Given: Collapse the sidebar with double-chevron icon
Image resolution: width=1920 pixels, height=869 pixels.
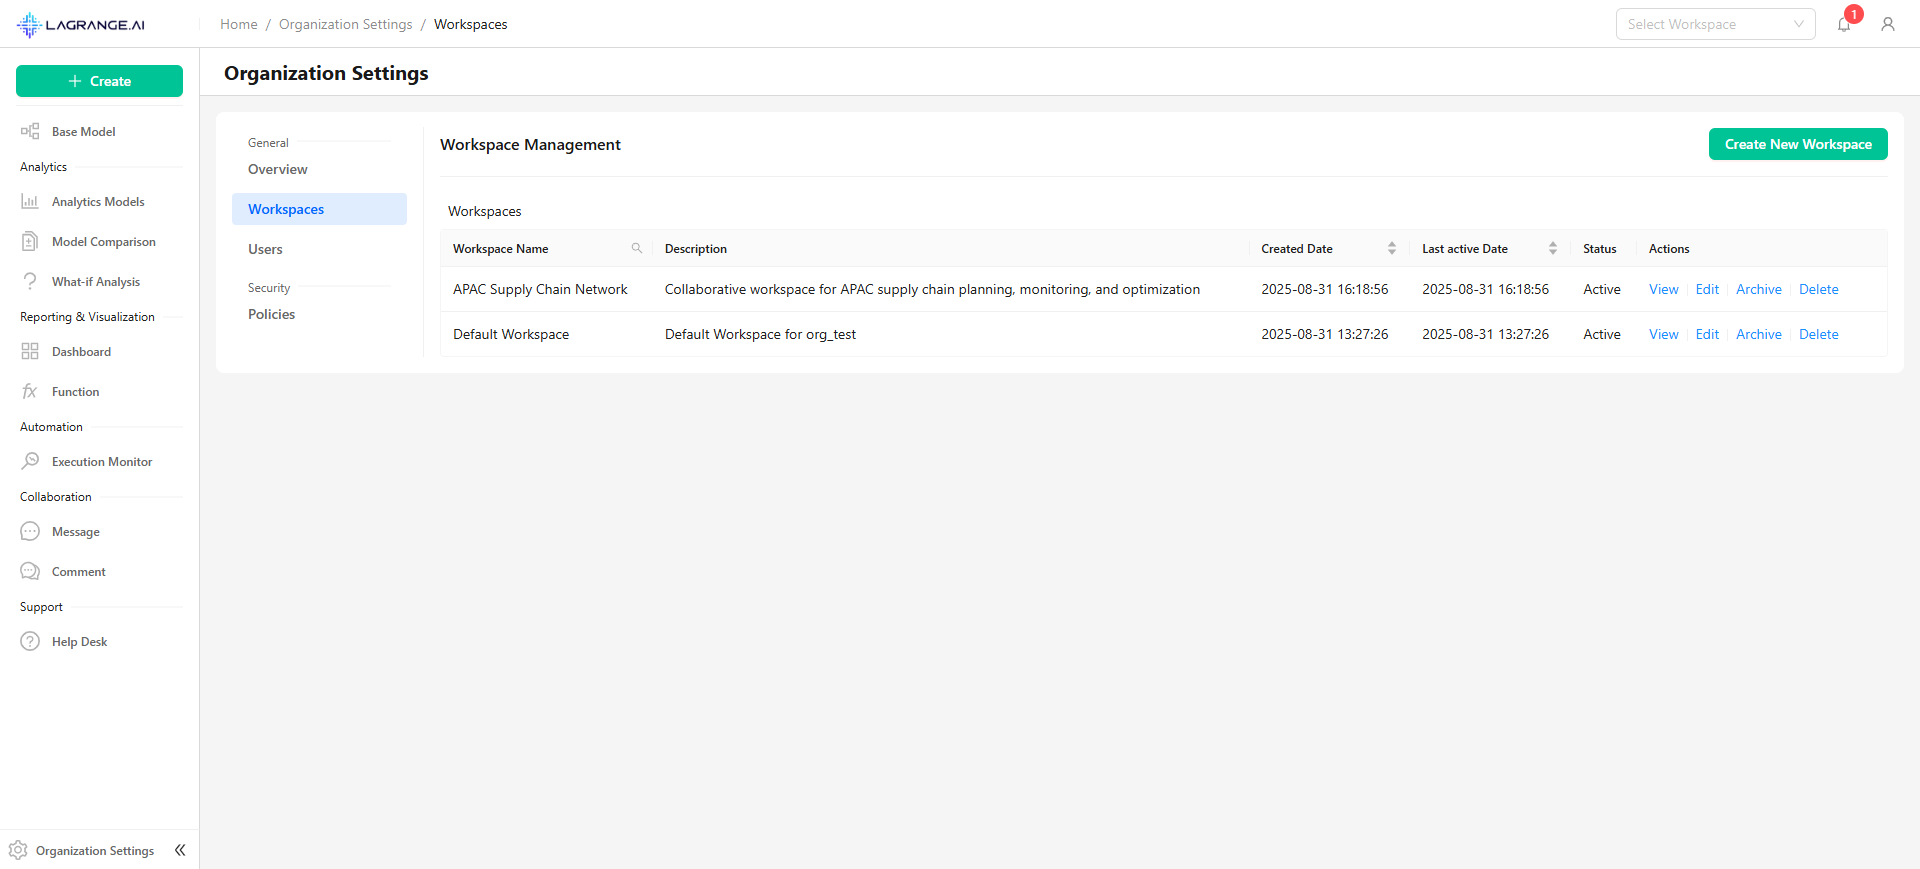Looking at the screenshot, I should click(x=180, y=850).
